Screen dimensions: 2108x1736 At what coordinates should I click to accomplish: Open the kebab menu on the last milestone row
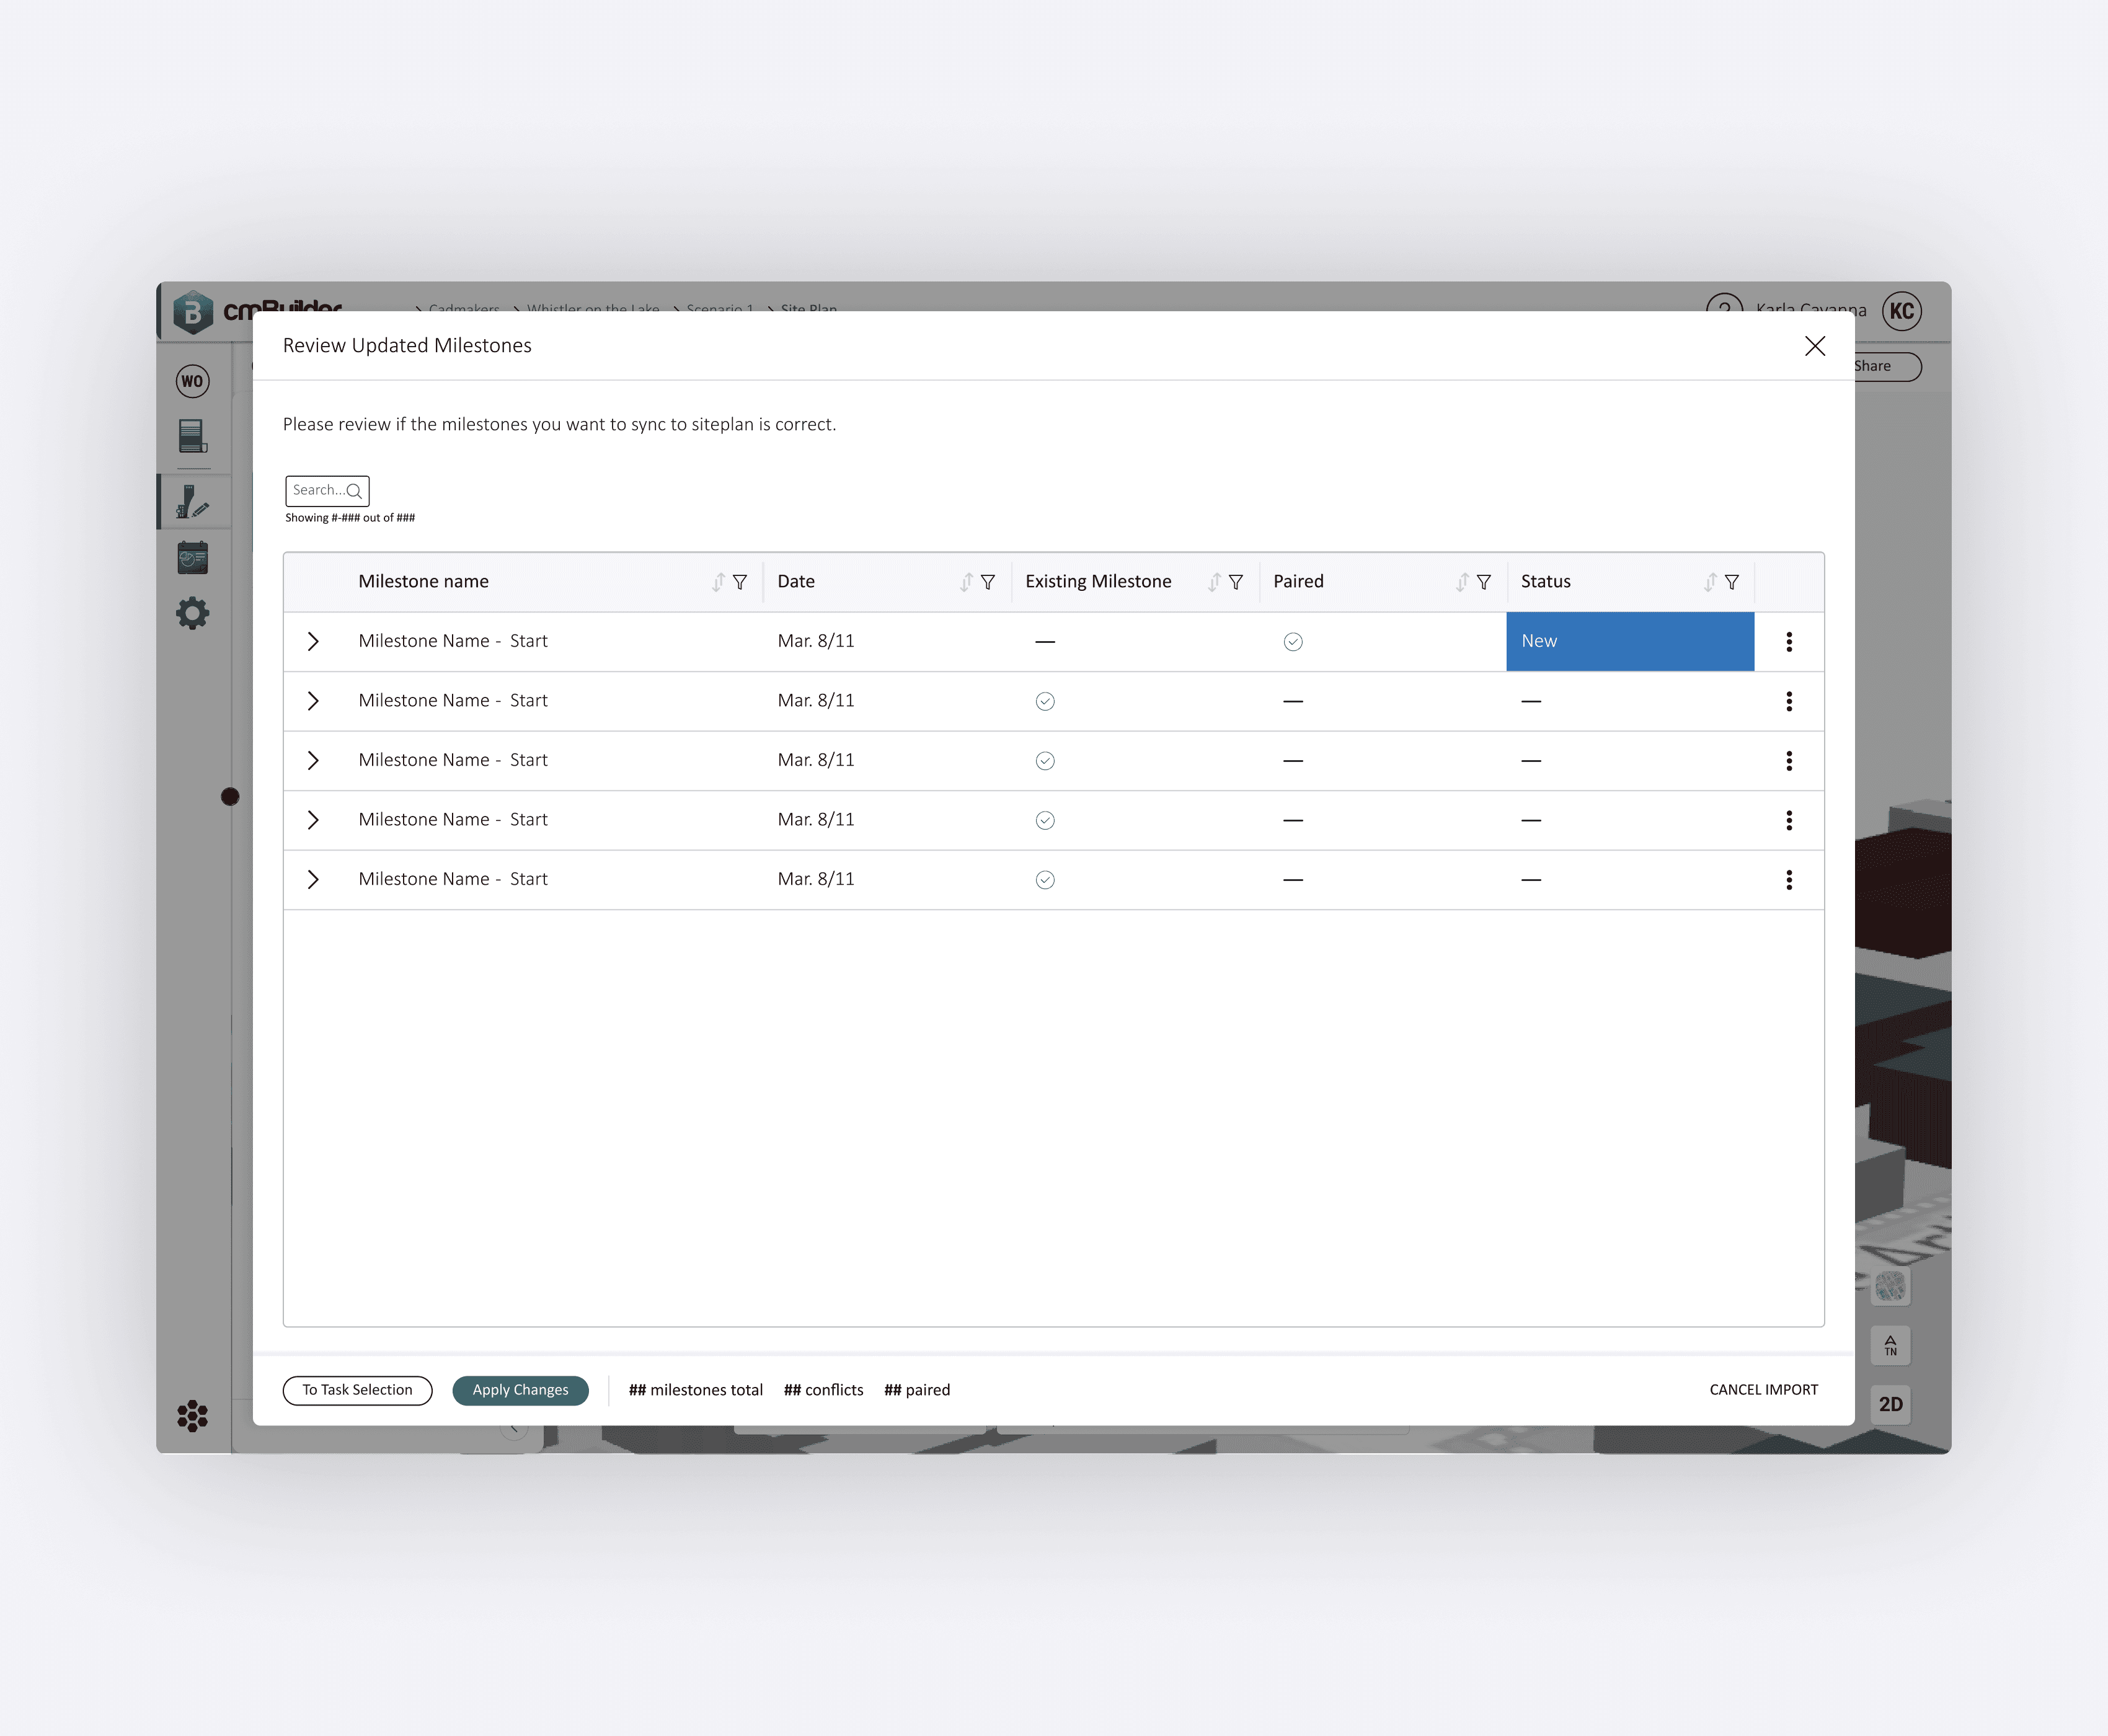(1789, 880)
